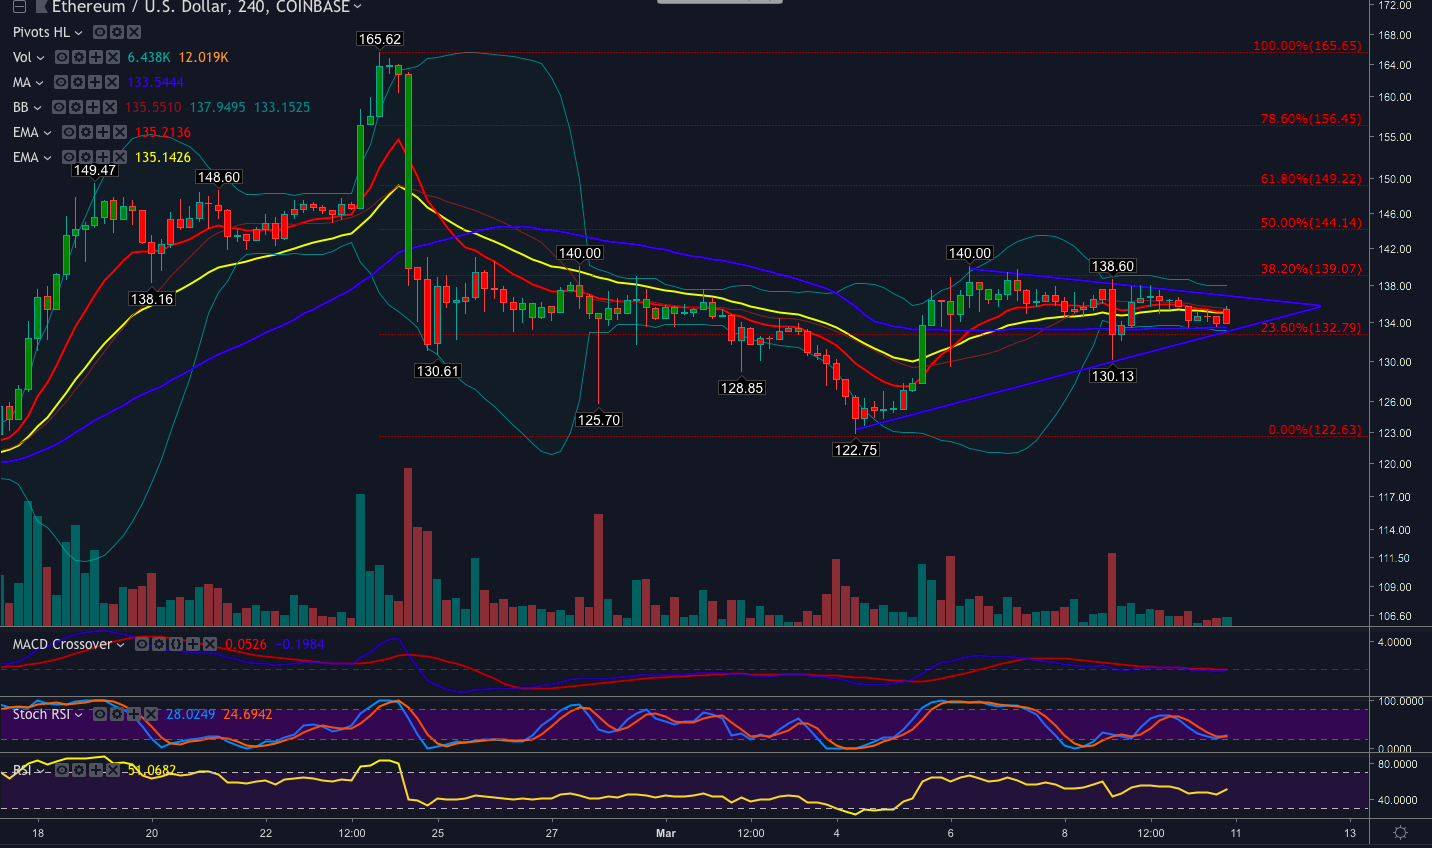Viewport: 1432px width, 848px height.
Task: Open the Ethereum / U.S. Dollar symbol dropdown
Action: [356, 6]
